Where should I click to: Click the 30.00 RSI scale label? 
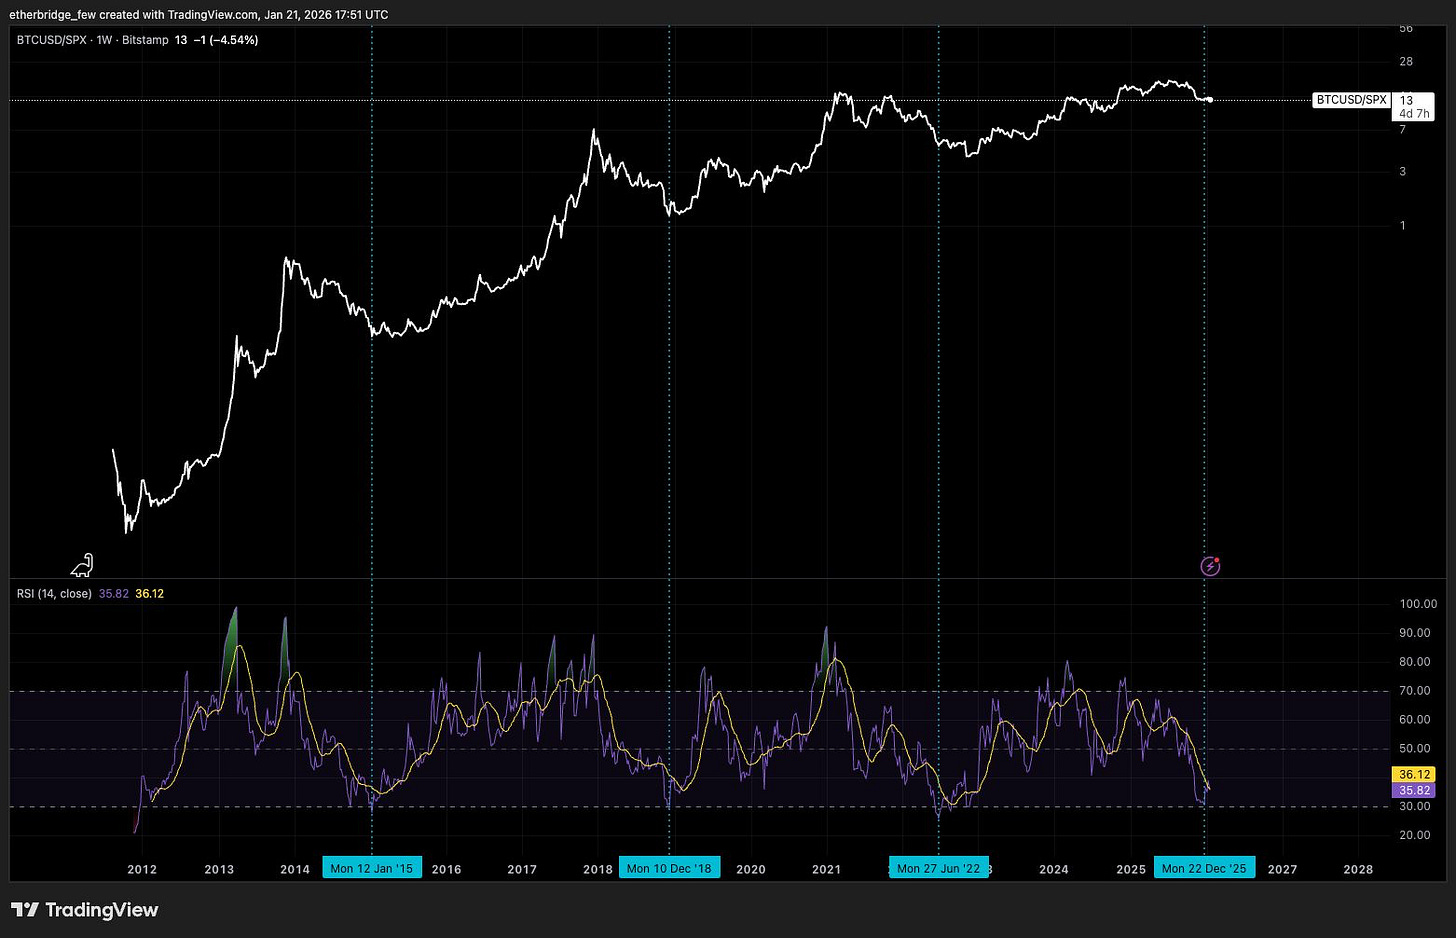coord(1415,806)
